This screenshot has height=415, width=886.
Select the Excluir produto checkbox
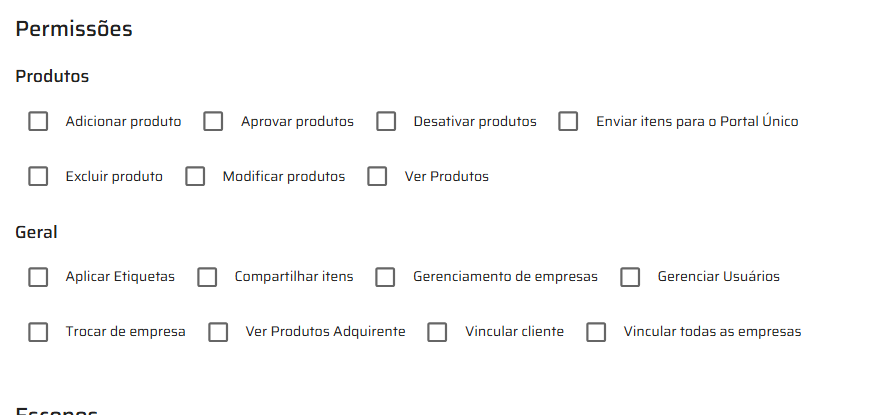point(38,177)
